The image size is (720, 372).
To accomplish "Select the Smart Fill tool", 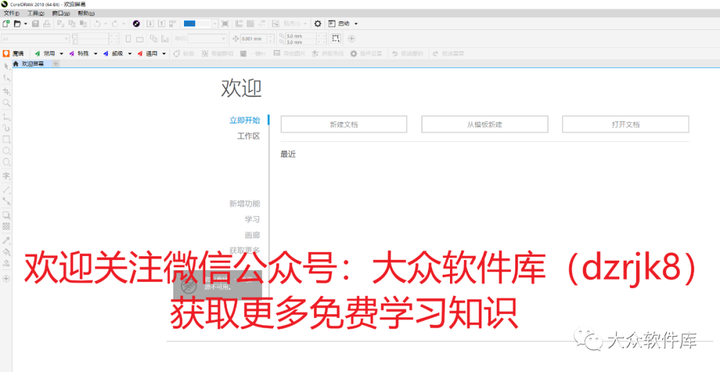I will coord(6,263).
